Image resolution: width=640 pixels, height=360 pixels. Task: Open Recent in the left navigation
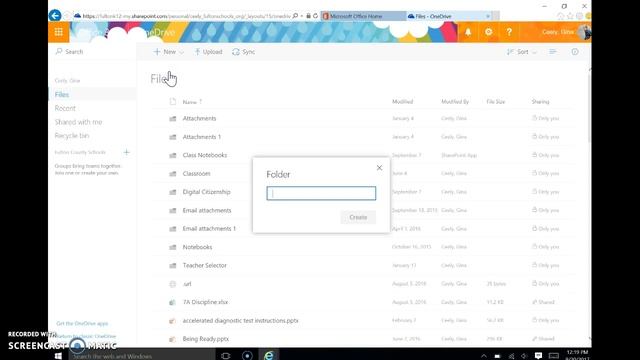pyautogui.click(x=65, y=108)
